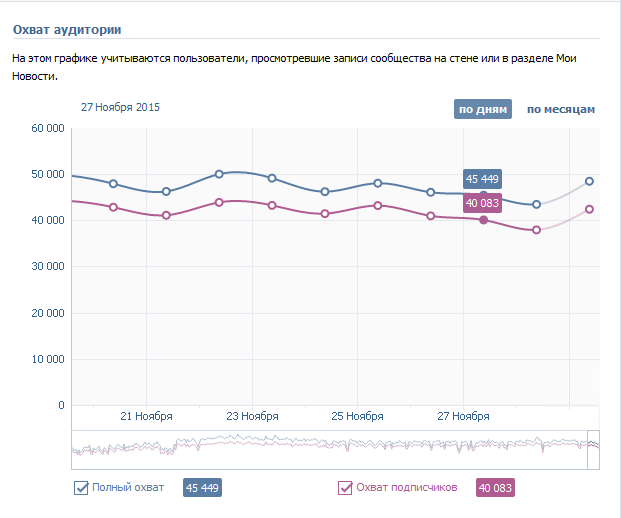The image size is (621, 518).
Task: Toggle the "Полный охват" checkbox
Action: (82, 488)
